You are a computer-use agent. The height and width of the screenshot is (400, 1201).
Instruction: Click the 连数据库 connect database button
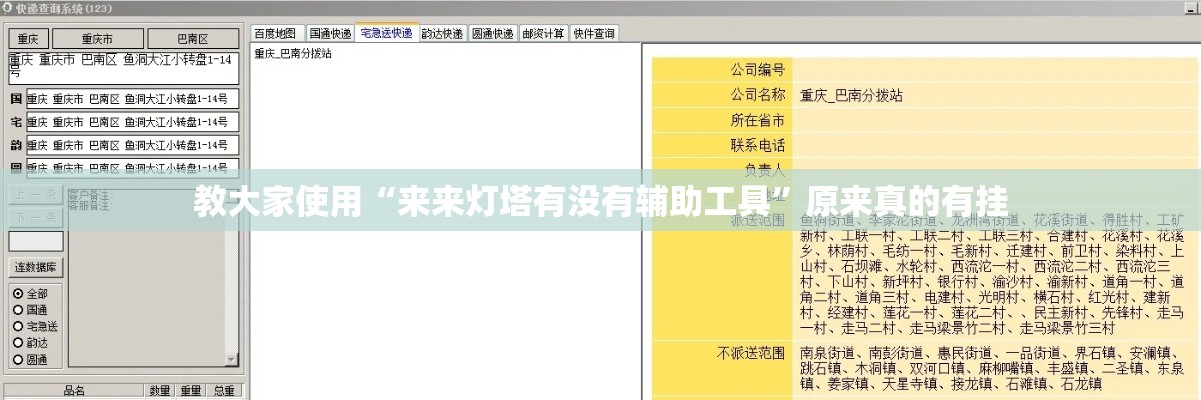36,267
